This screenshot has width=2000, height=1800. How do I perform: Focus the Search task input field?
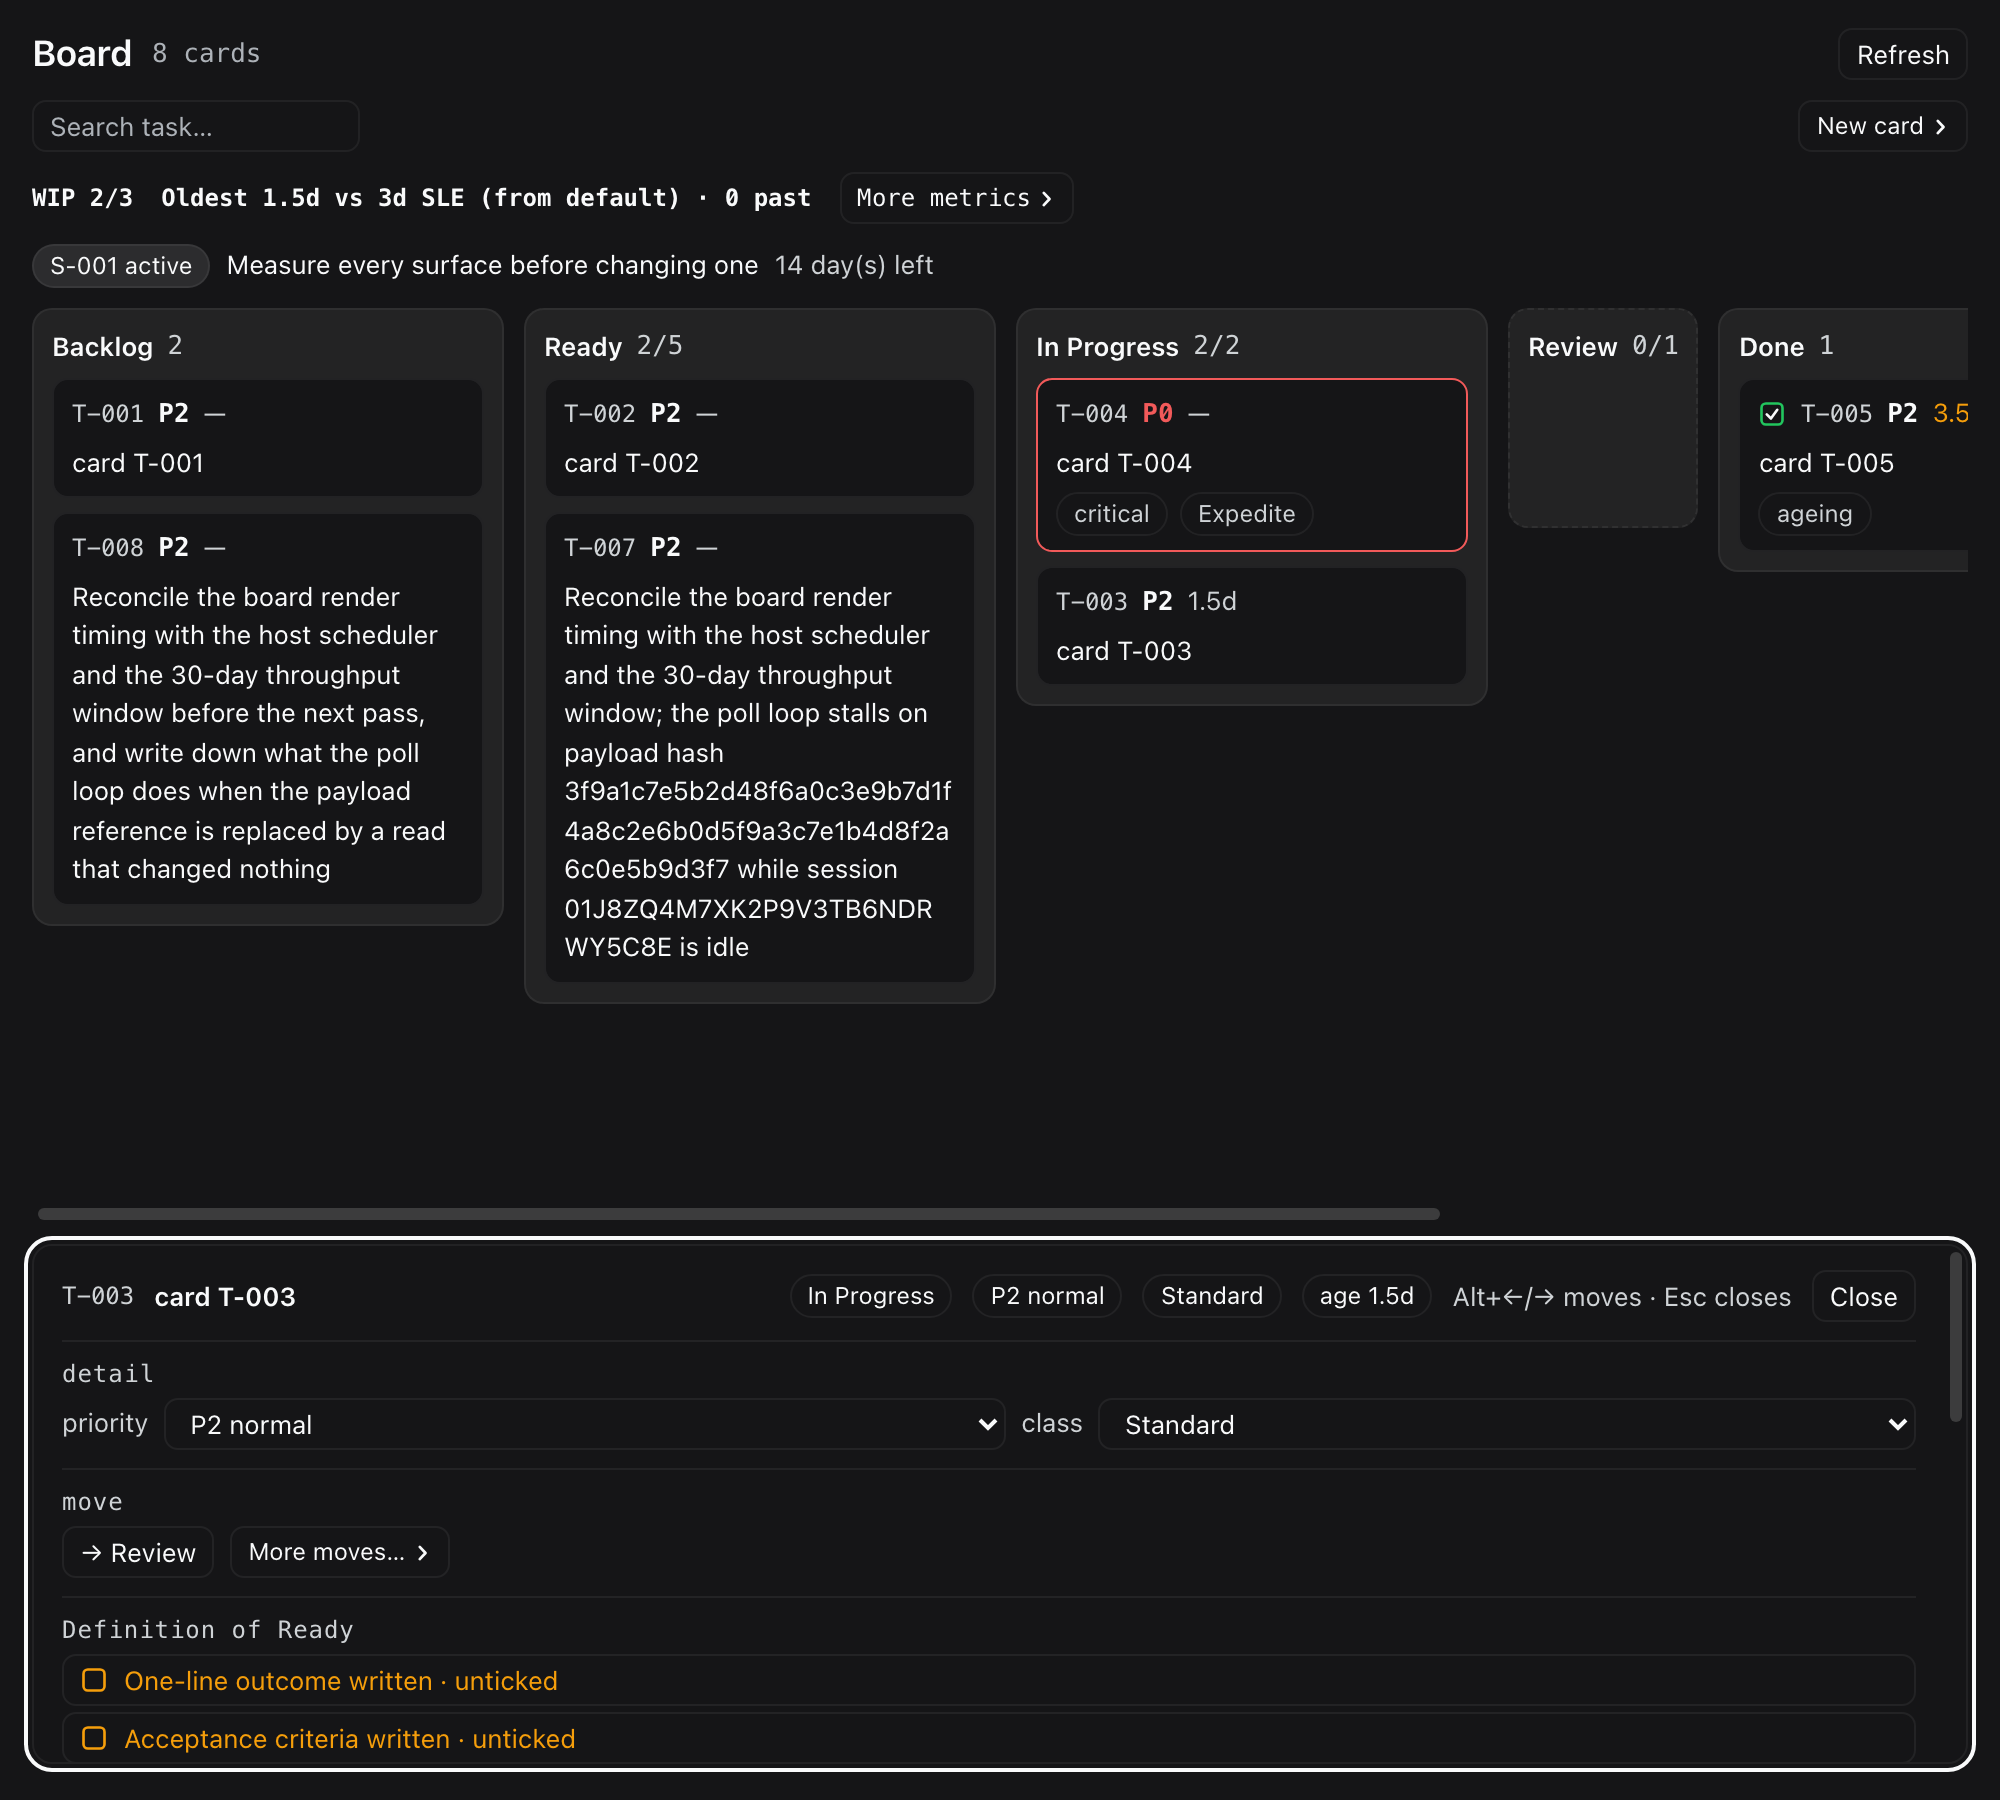(x=196, y=126)
